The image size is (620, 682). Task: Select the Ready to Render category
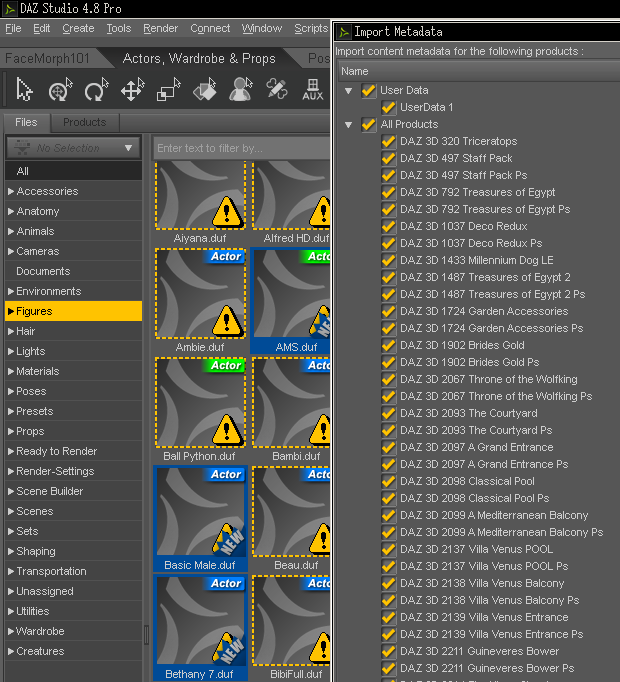pos(73,451)
